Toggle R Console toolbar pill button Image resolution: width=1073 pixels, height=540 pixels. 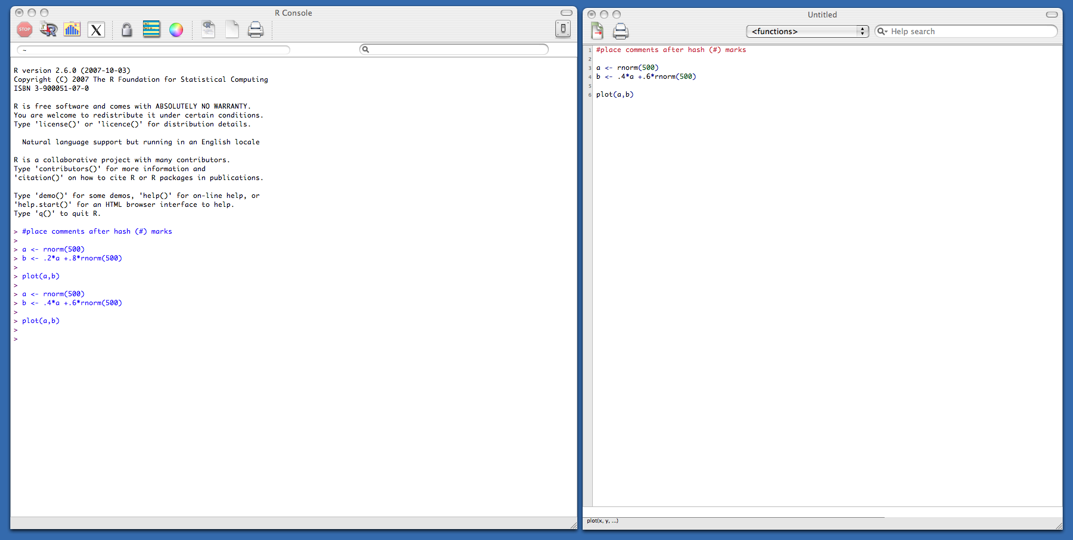[566, 13]
